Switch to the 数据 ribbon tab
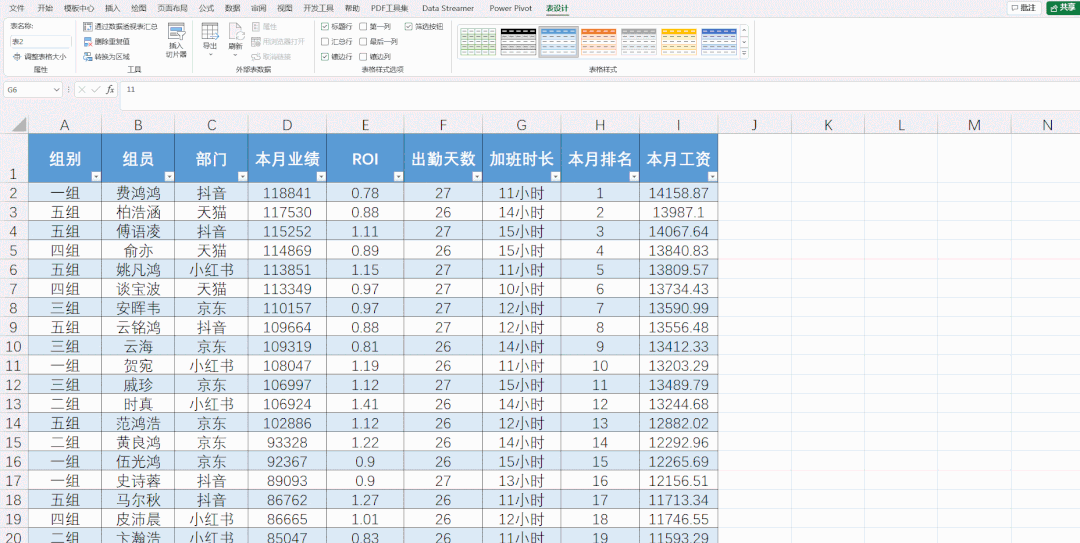The height and width of the screenshot is (543, 1080). (x=233, y=8)
